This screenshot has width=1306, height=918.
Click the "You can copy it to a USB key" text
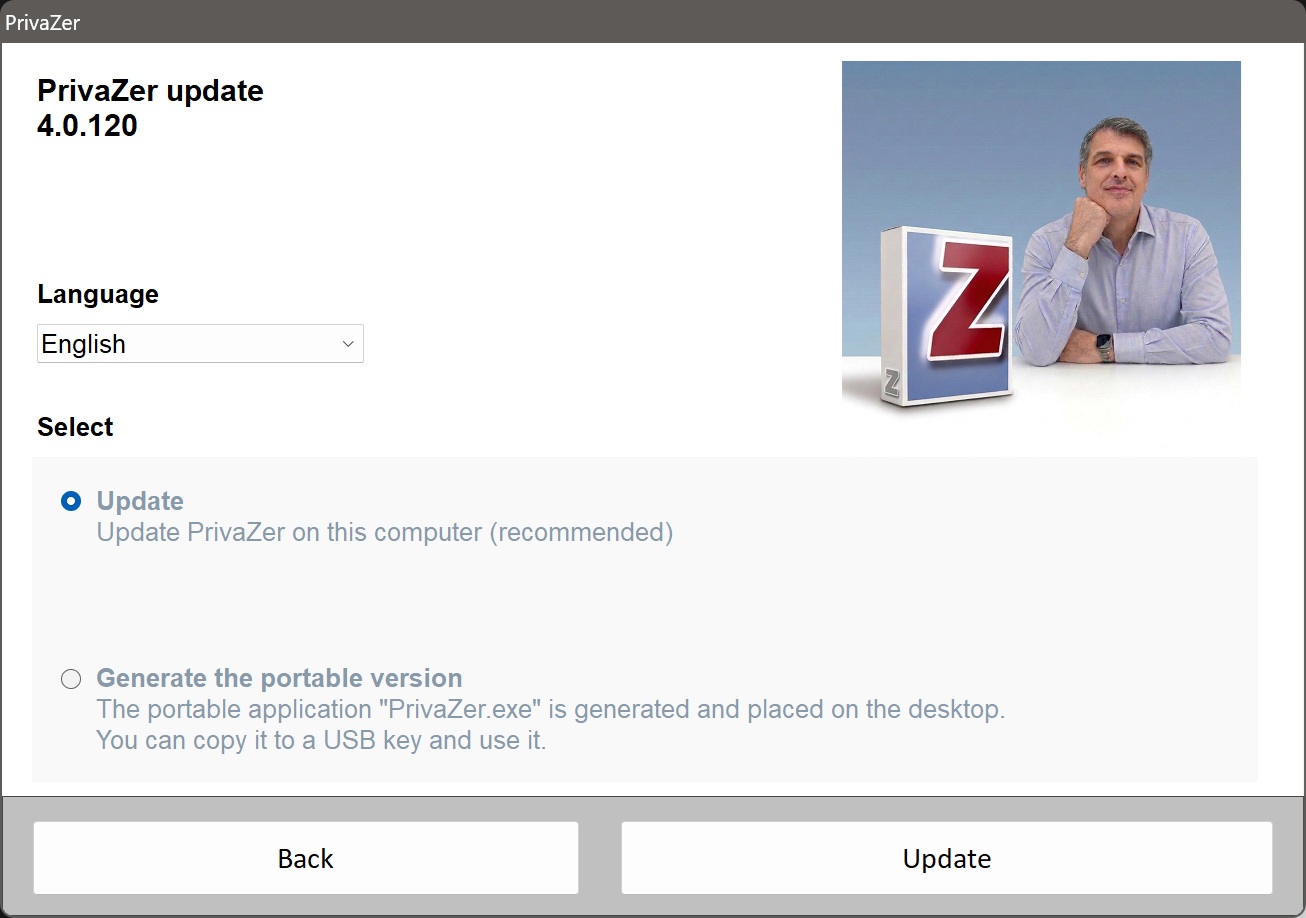[x=321, y=741]
